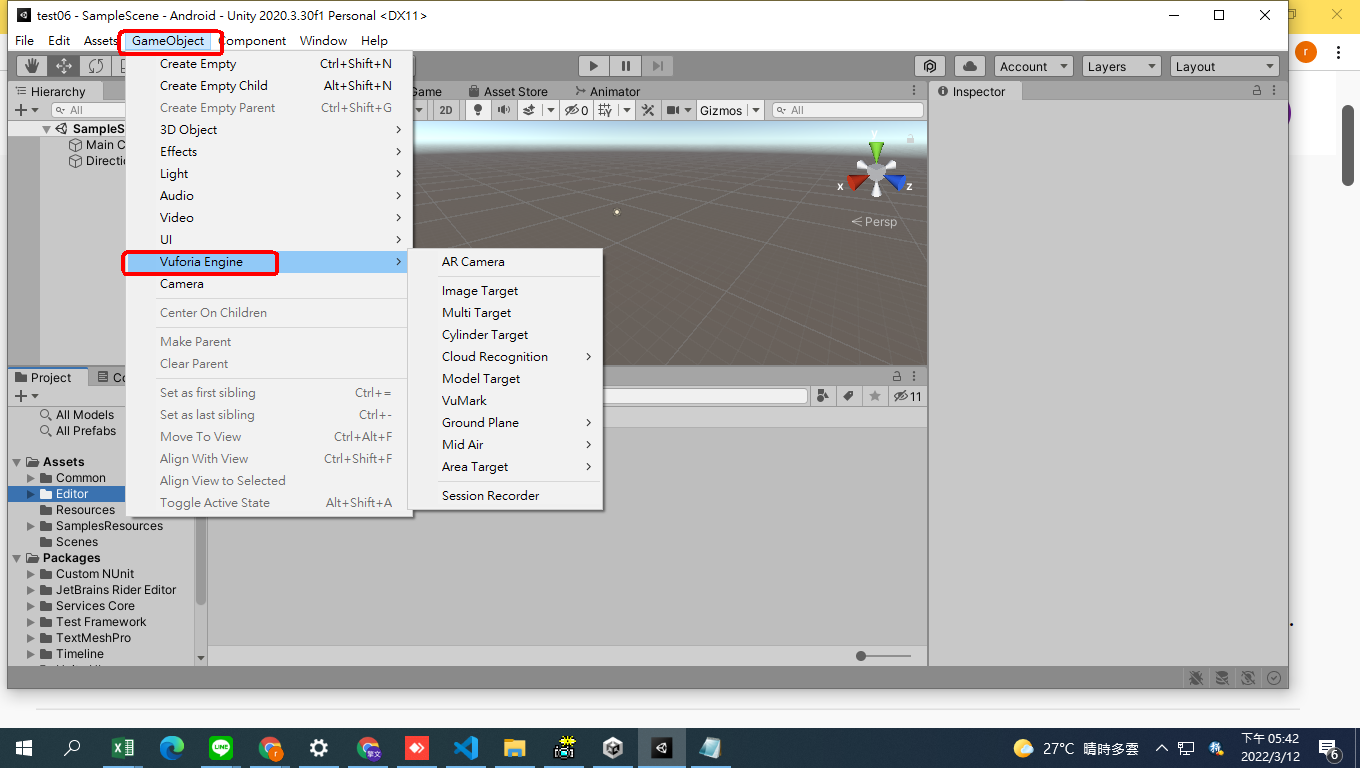The width and height of the screenshot is (1360, 768).
Task: Open the Cloud services button
Action: 970,66
